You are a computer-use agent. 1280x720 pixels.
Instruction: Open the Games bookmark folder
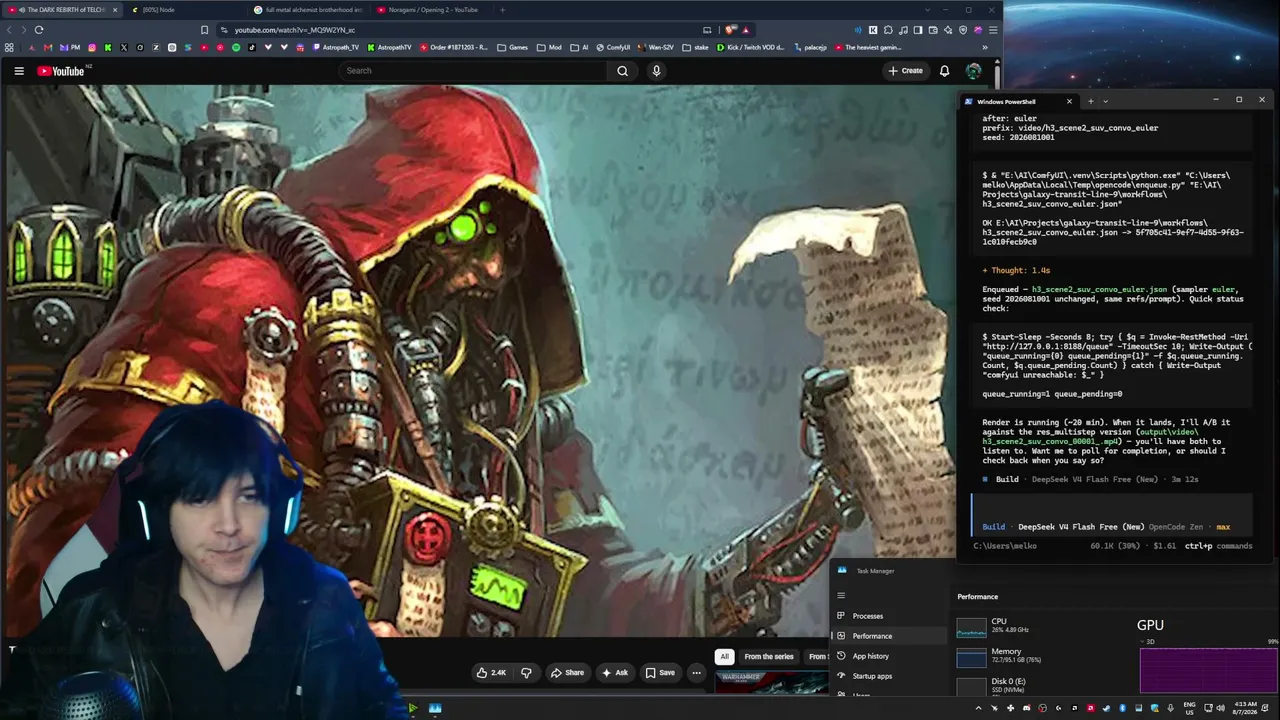[512, 47]
